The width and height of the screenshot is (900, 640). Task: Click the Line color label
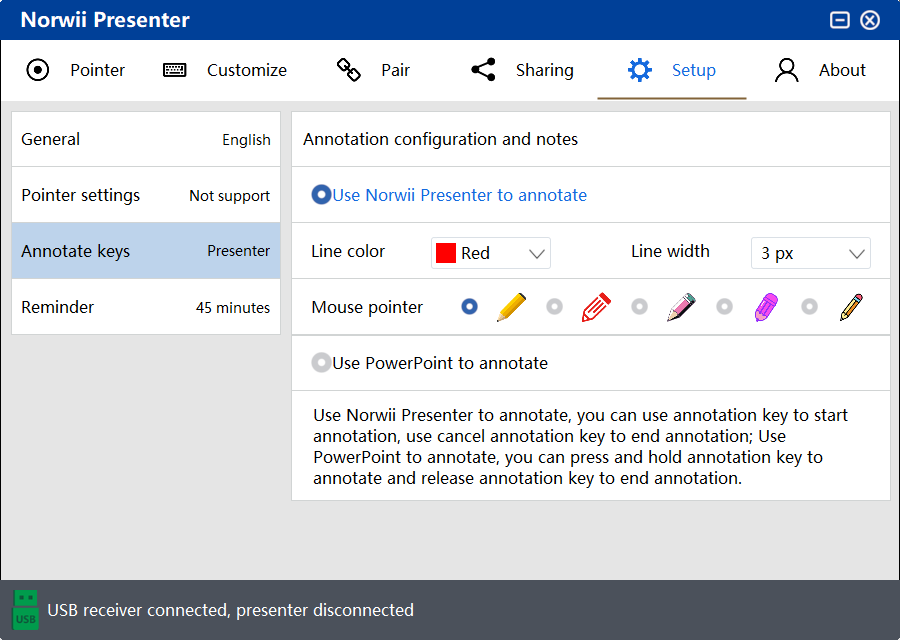348,251
